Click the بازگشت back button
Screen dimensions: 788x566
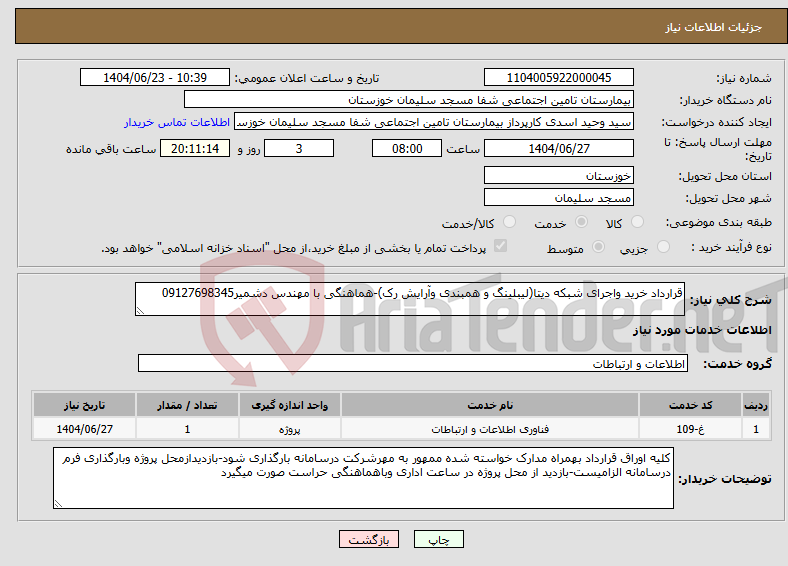pyautogui.click(x=369, y=539)
